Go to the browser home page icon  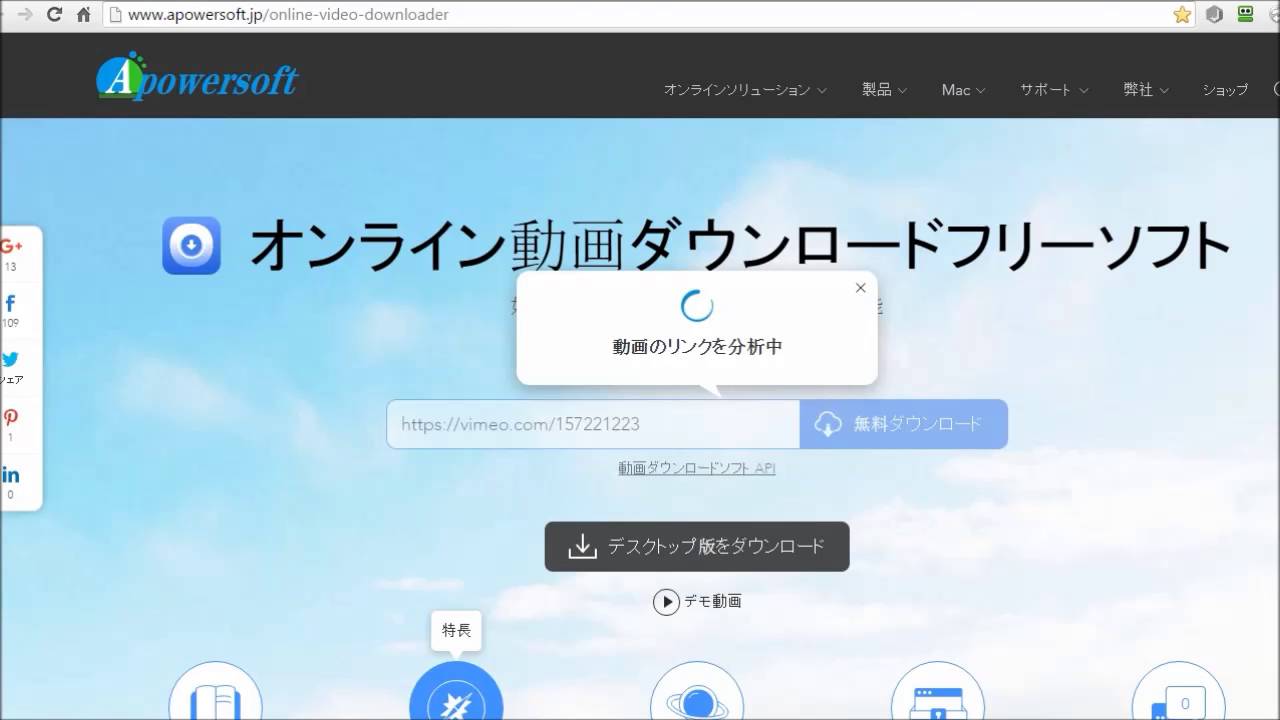coord(84,15)
